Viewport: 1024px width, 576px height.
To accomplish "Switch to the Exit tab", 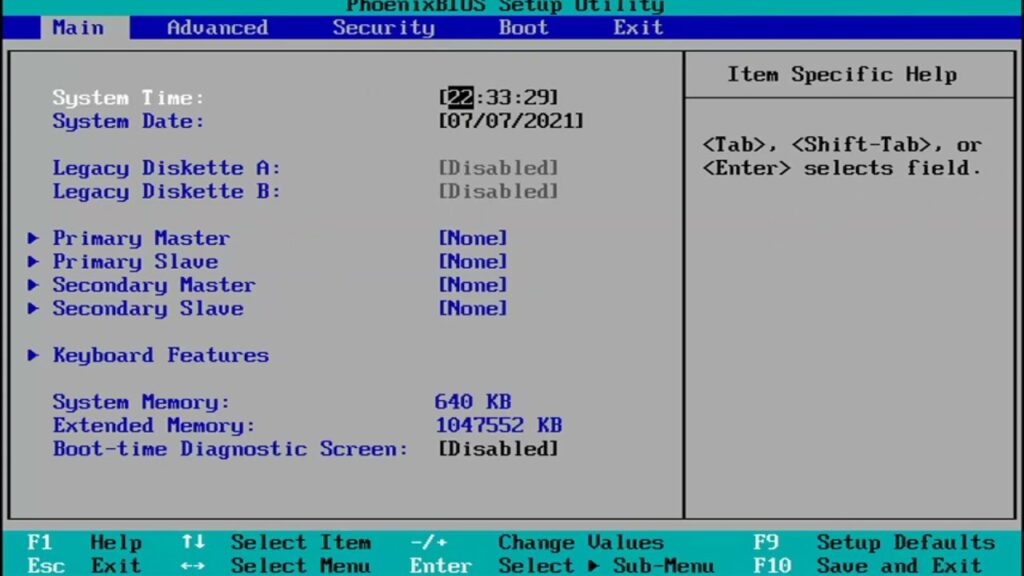I will [x=637, y=28].
